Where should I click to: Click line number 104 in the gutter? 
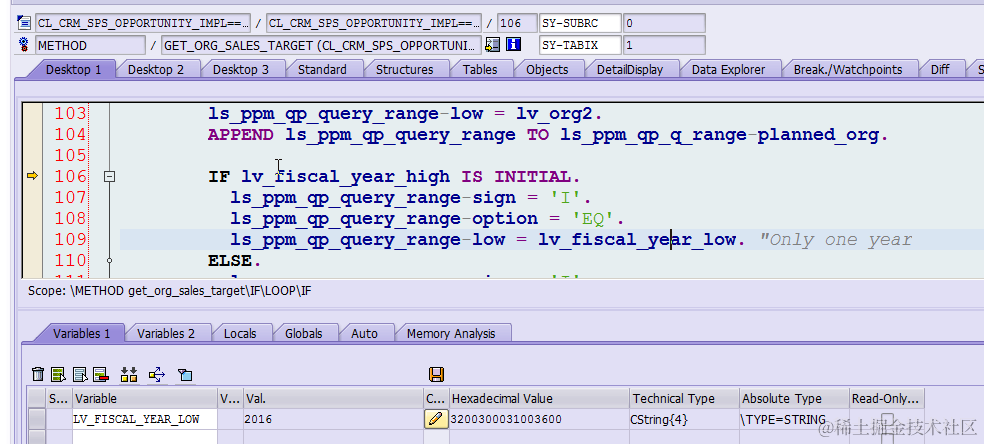coord(70,134)
